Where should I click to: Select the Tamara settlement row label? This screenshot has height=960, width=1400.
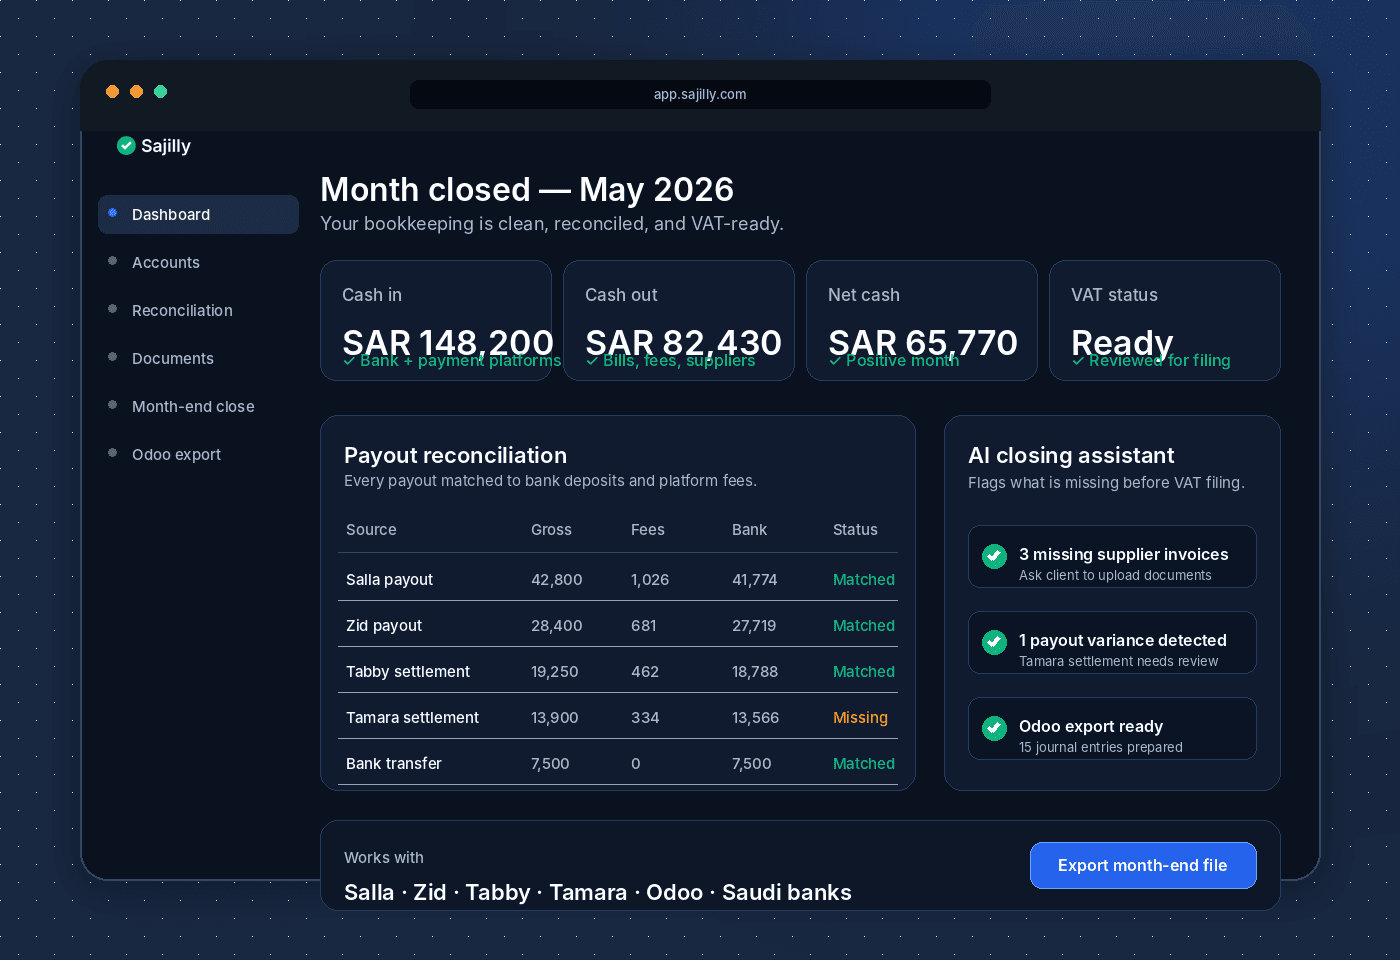412,718
